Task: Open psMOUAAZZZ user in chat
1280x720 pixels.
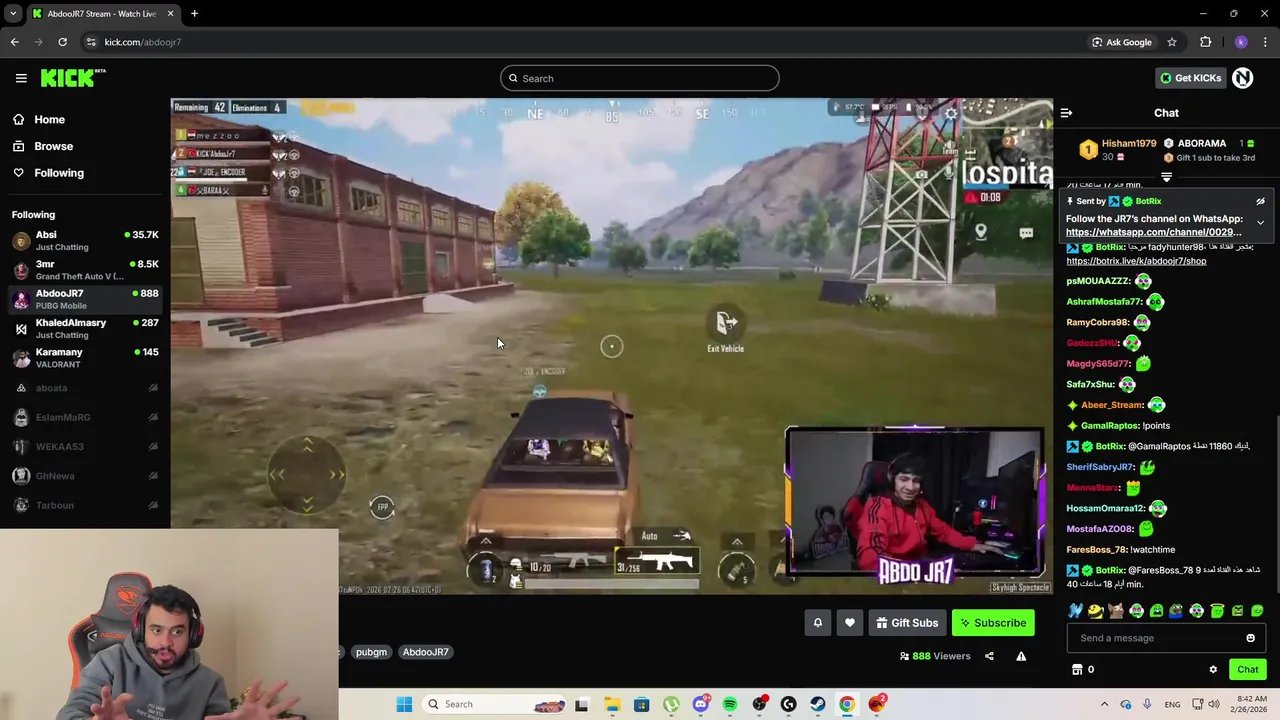Action: [1098, 281]
